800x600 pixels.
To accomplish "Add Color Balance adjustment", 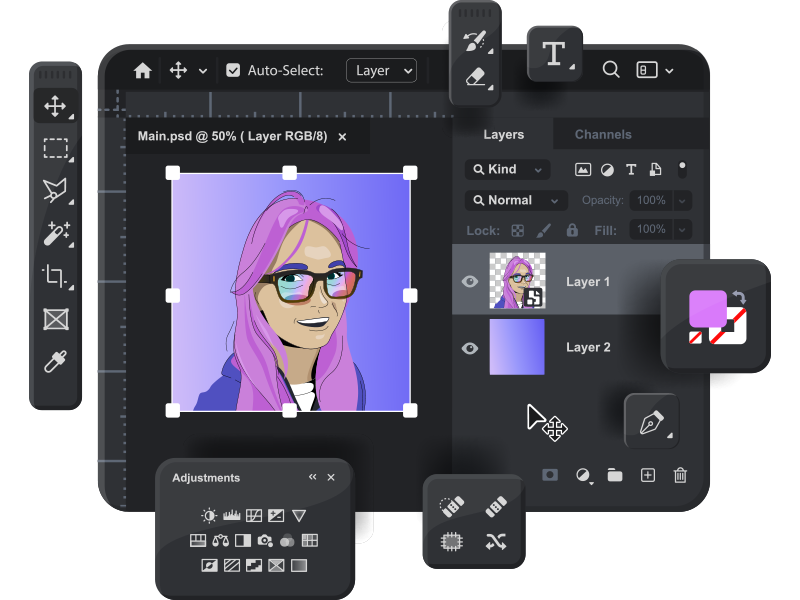I will tap(220, 540).
